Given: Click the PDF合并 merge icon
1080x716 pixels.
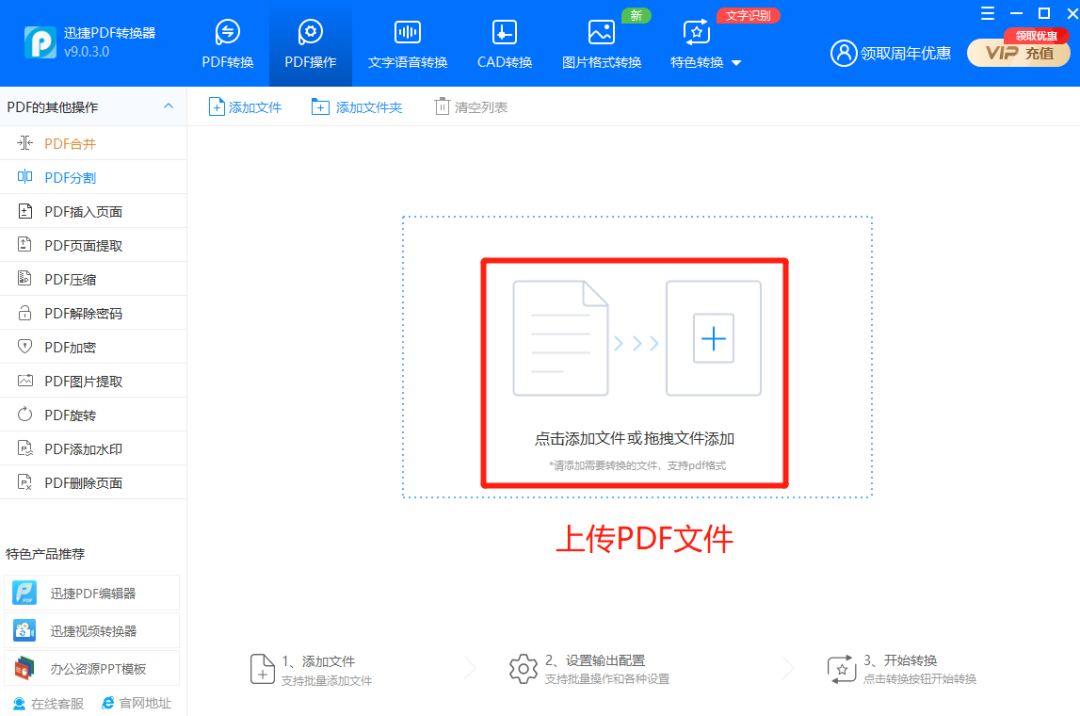Looking at the screenshot, I should (x=25, y=143).
